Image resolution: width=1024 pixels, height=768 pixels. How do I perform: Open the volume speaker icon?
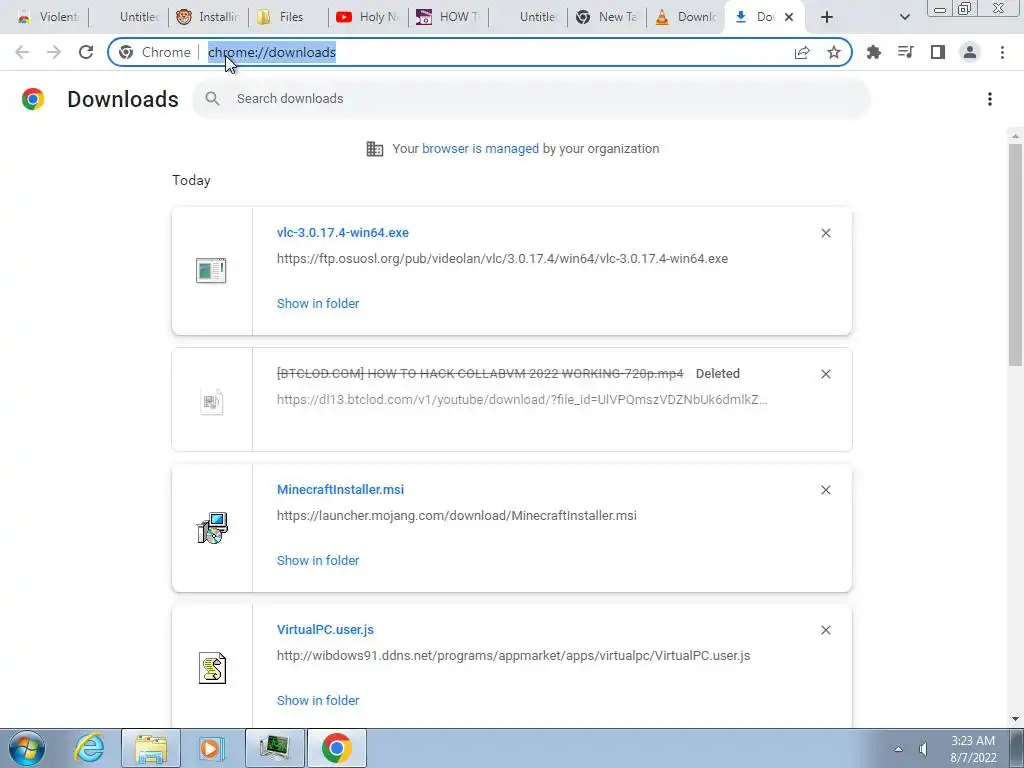pyautogui.click(x=923, y=749)
